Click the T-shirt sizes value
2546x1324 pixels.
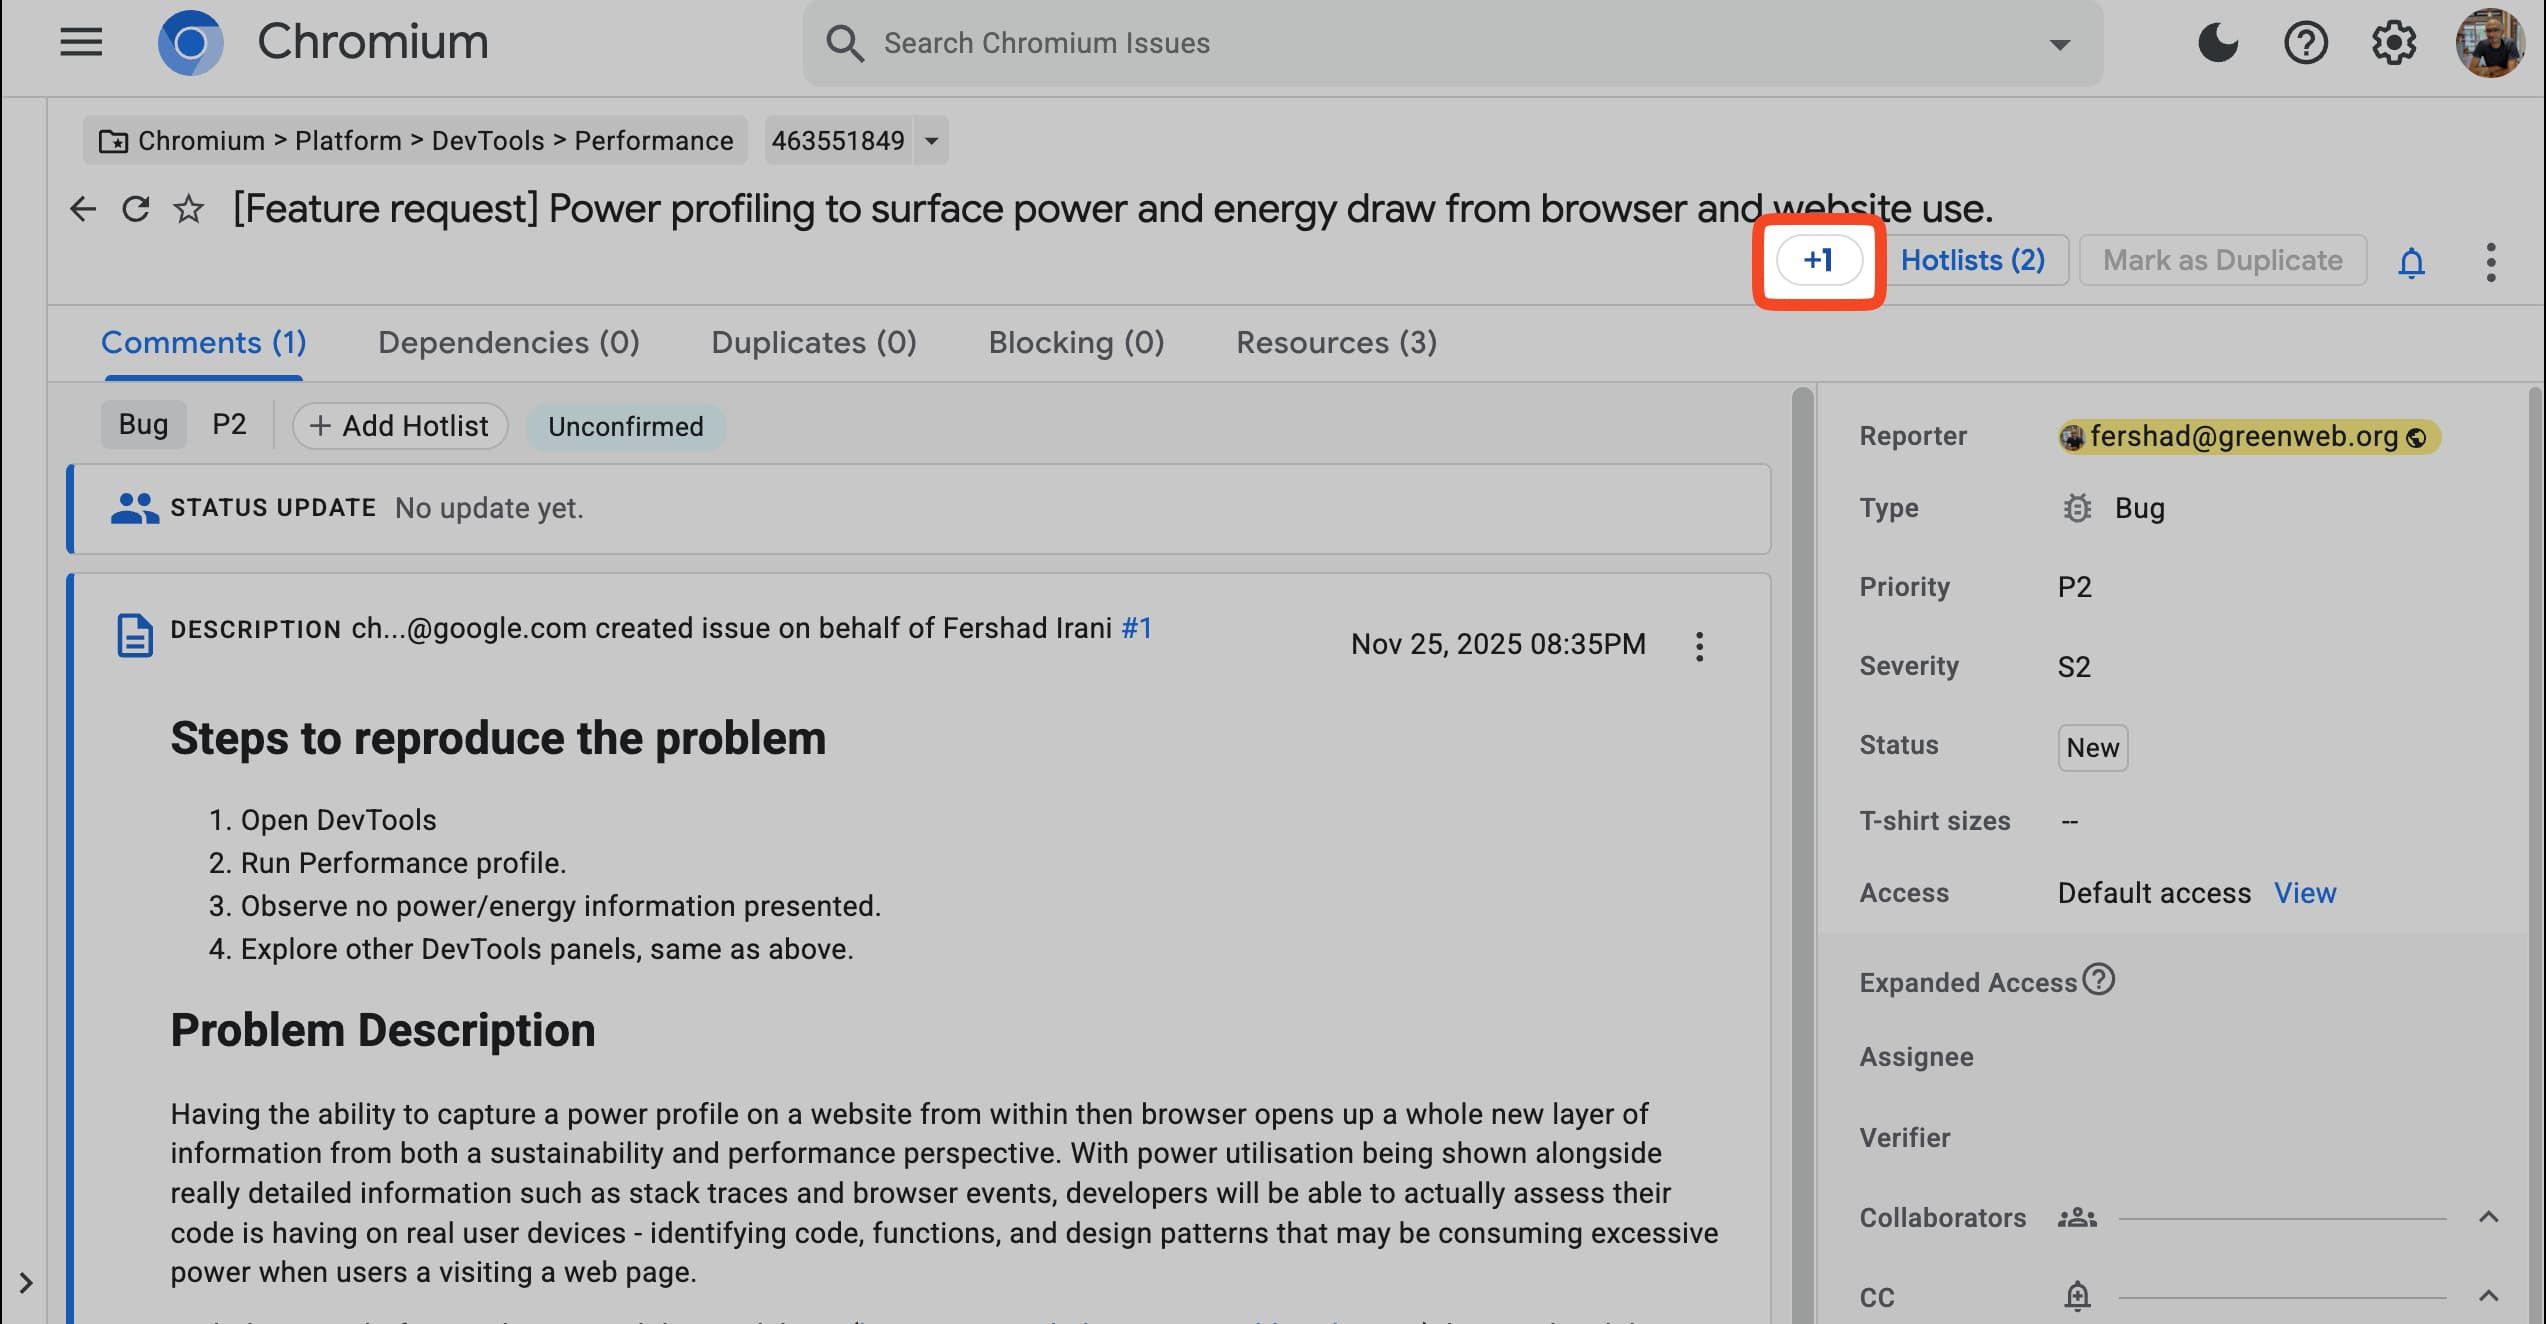(x=2070, y=822)
